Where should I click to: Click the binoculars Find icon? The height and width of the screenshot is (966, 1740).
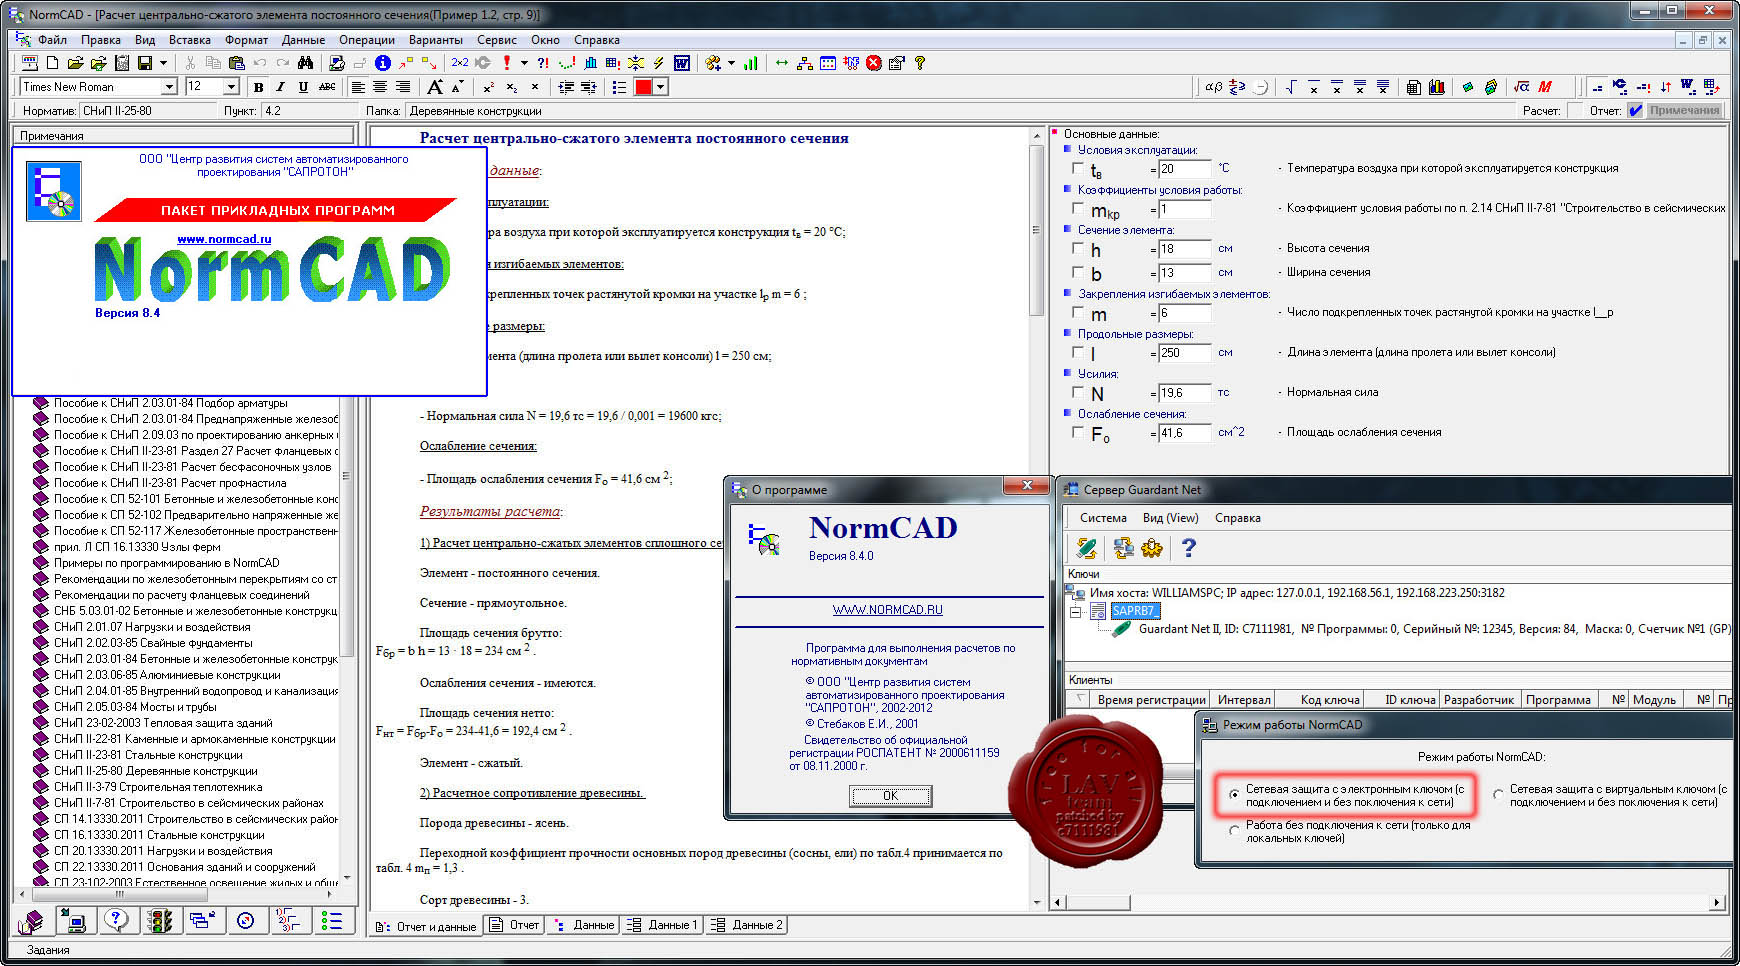point(306,63)
